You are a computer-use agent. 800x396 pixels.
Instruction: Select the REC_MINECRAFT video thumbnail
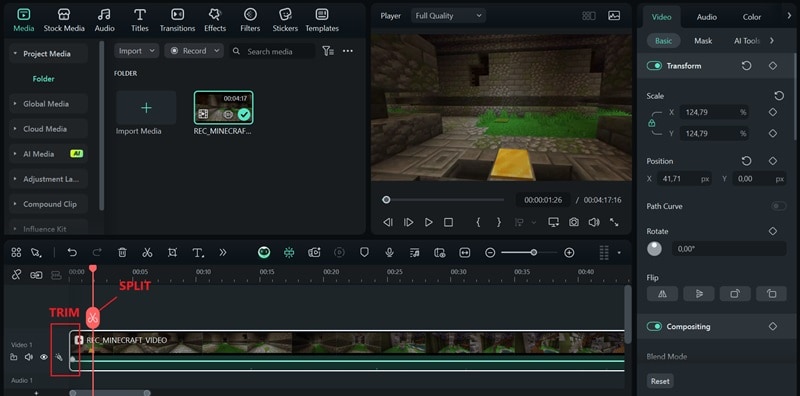(223, 108)
